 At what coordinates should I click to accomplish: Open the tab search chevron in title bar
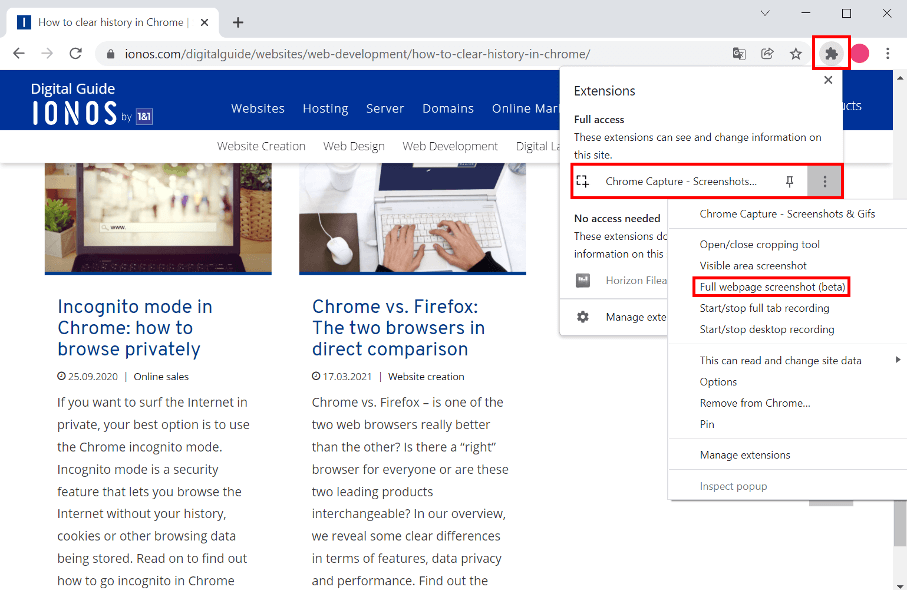pyautogui.click(x=765, y=13)
